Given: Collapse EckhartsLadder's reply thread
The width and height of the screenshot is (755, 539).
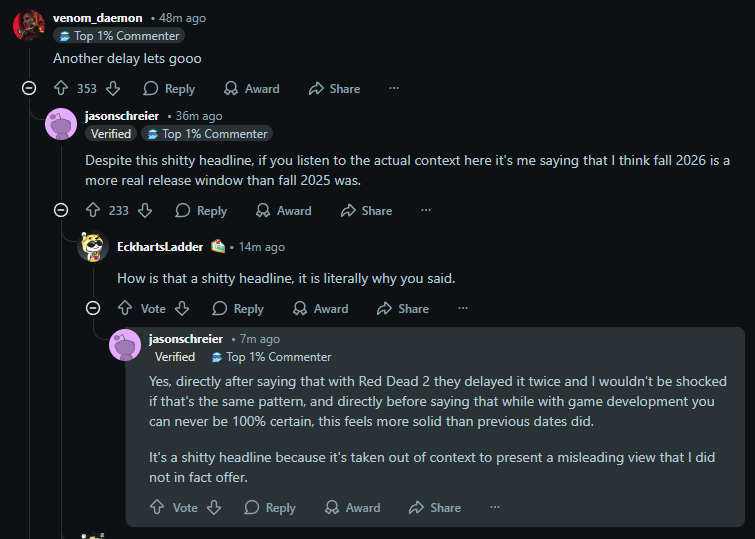Looking at the screenshot, I should pyautogui.click(x=93, y=309).
